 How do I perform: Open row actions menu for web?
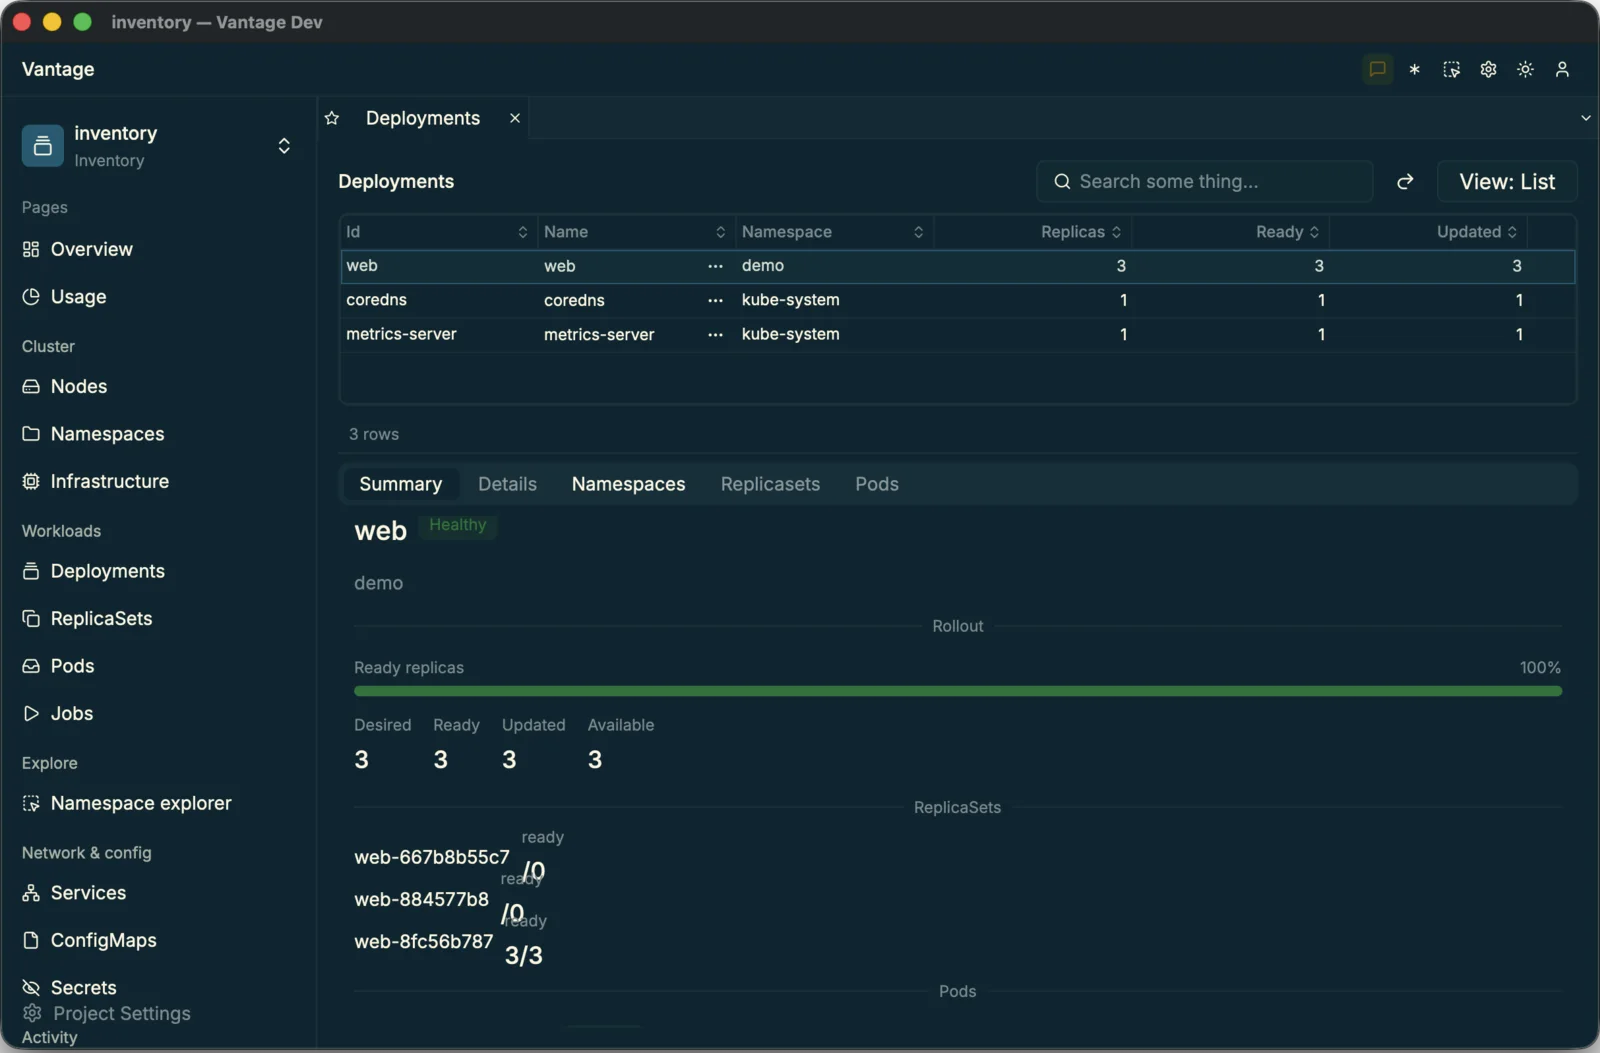click(715, 266)
